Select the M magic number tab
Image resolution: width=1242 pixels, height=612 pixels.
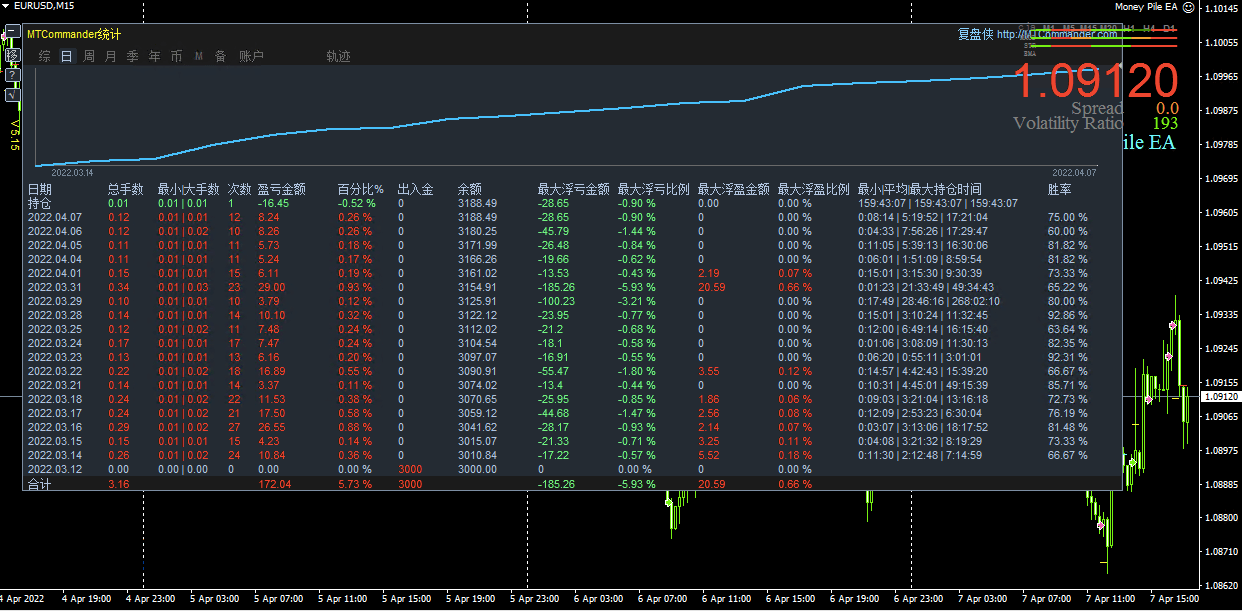pyautogui.click(x=198, y=56)
